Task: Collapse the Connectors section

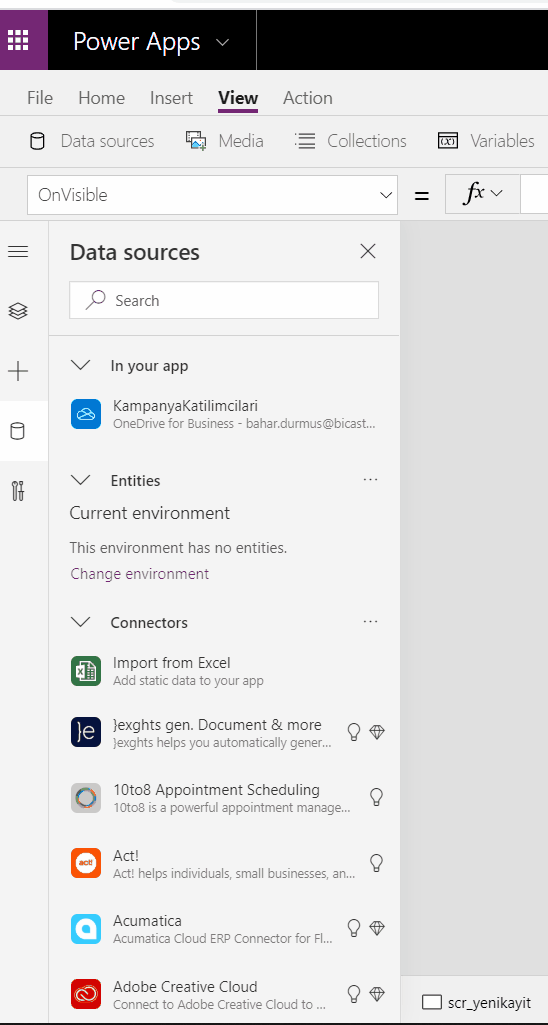Action: click(80, 622)
